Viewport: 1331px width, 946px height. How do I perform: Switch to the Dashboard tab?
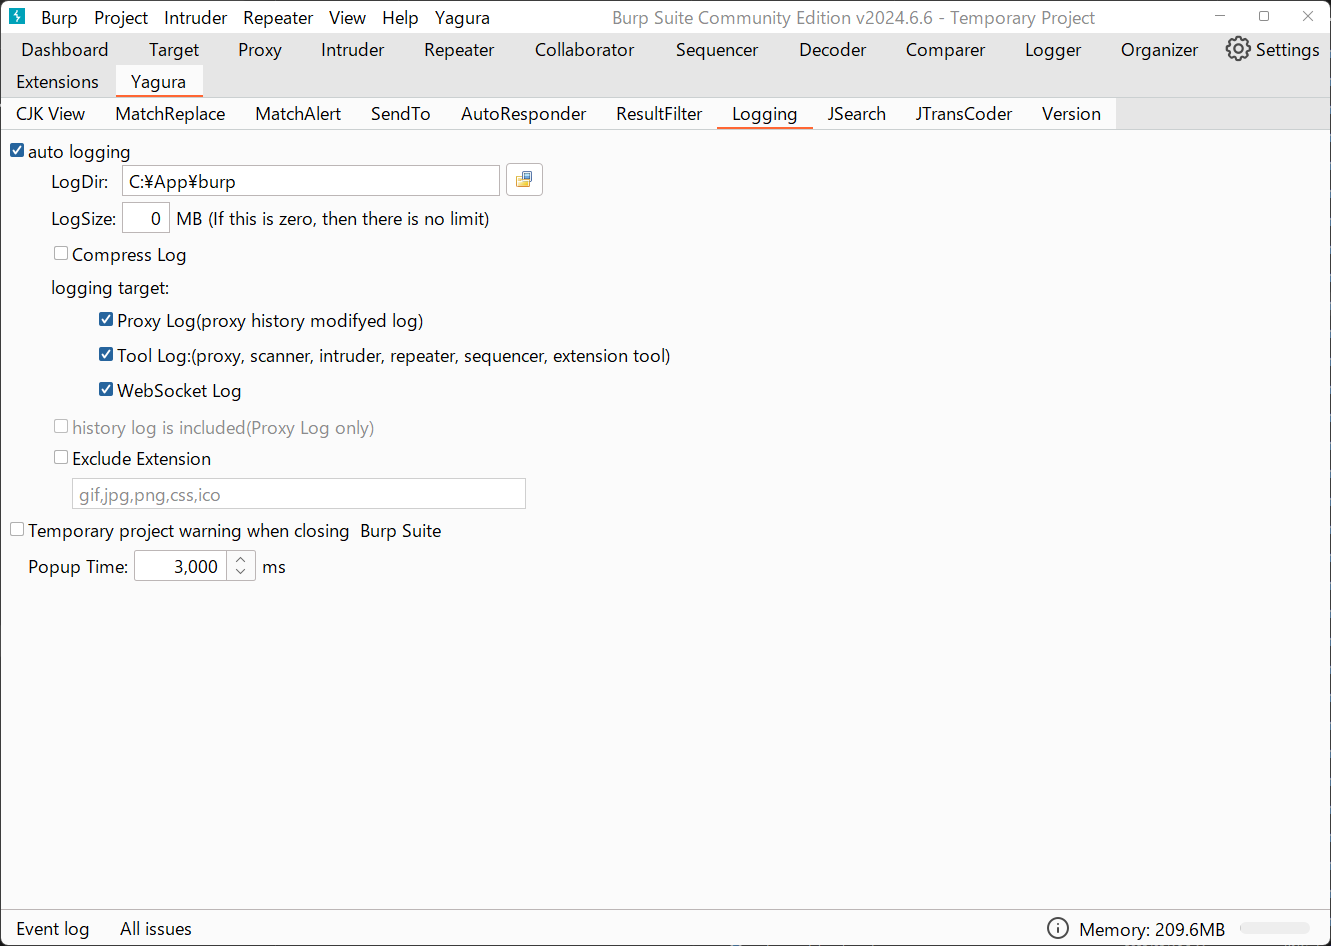click(x=65, y=50)
